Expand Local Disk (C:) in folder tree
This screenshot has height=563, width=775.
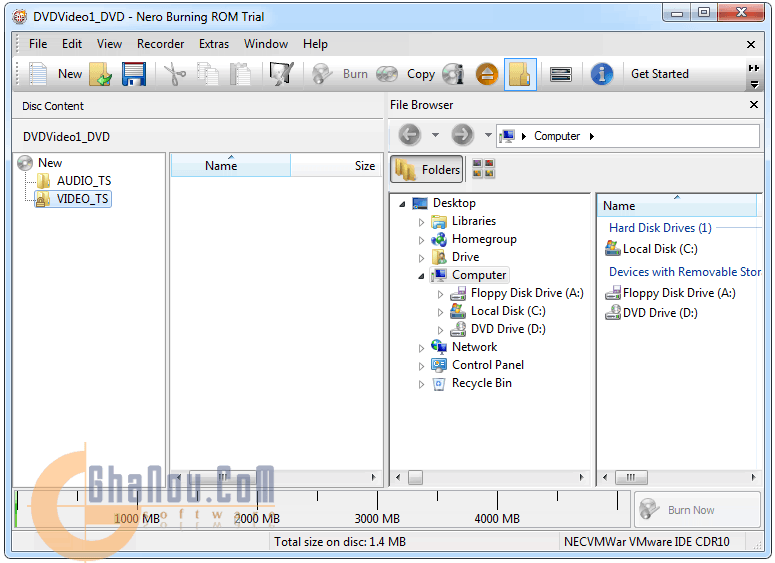point(440,312)
